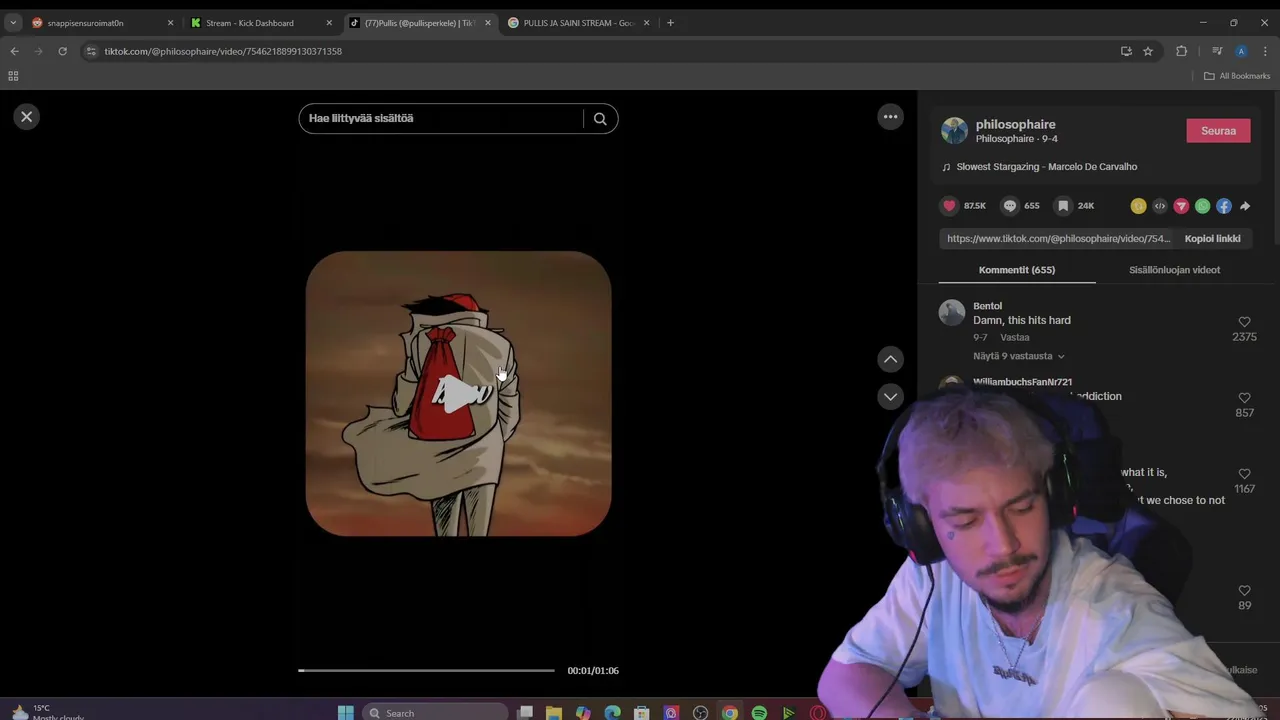This screenshot has width=1280, height=720.
Task: Open Chrome three-dot menu
Action: (x=1265, y=51)
